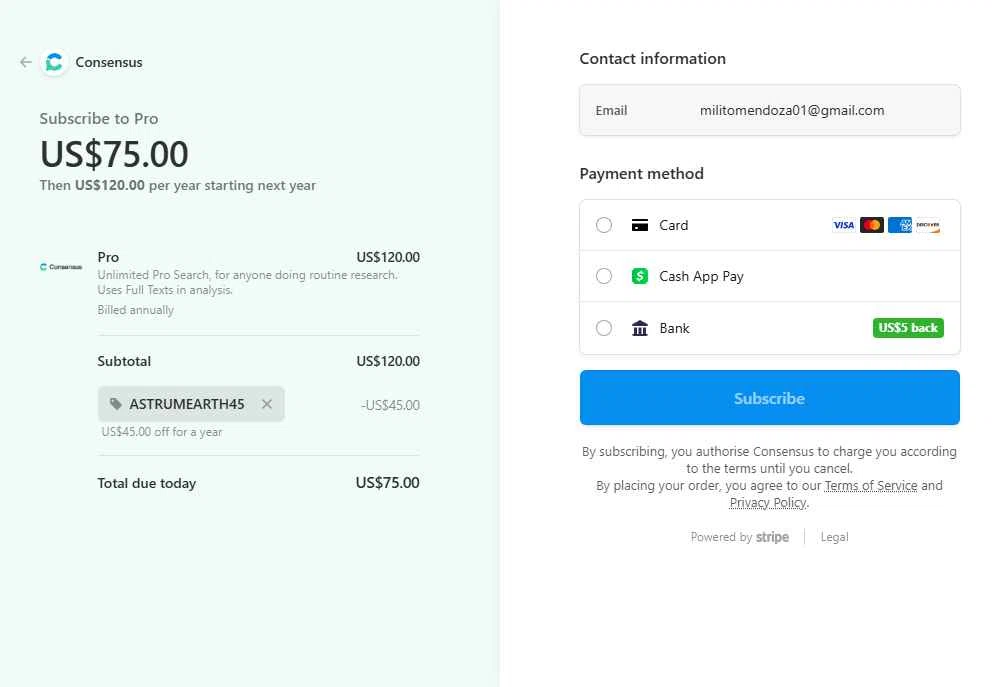
Task: Click the Powered by stripe link
Action: (x=740, y=537)
